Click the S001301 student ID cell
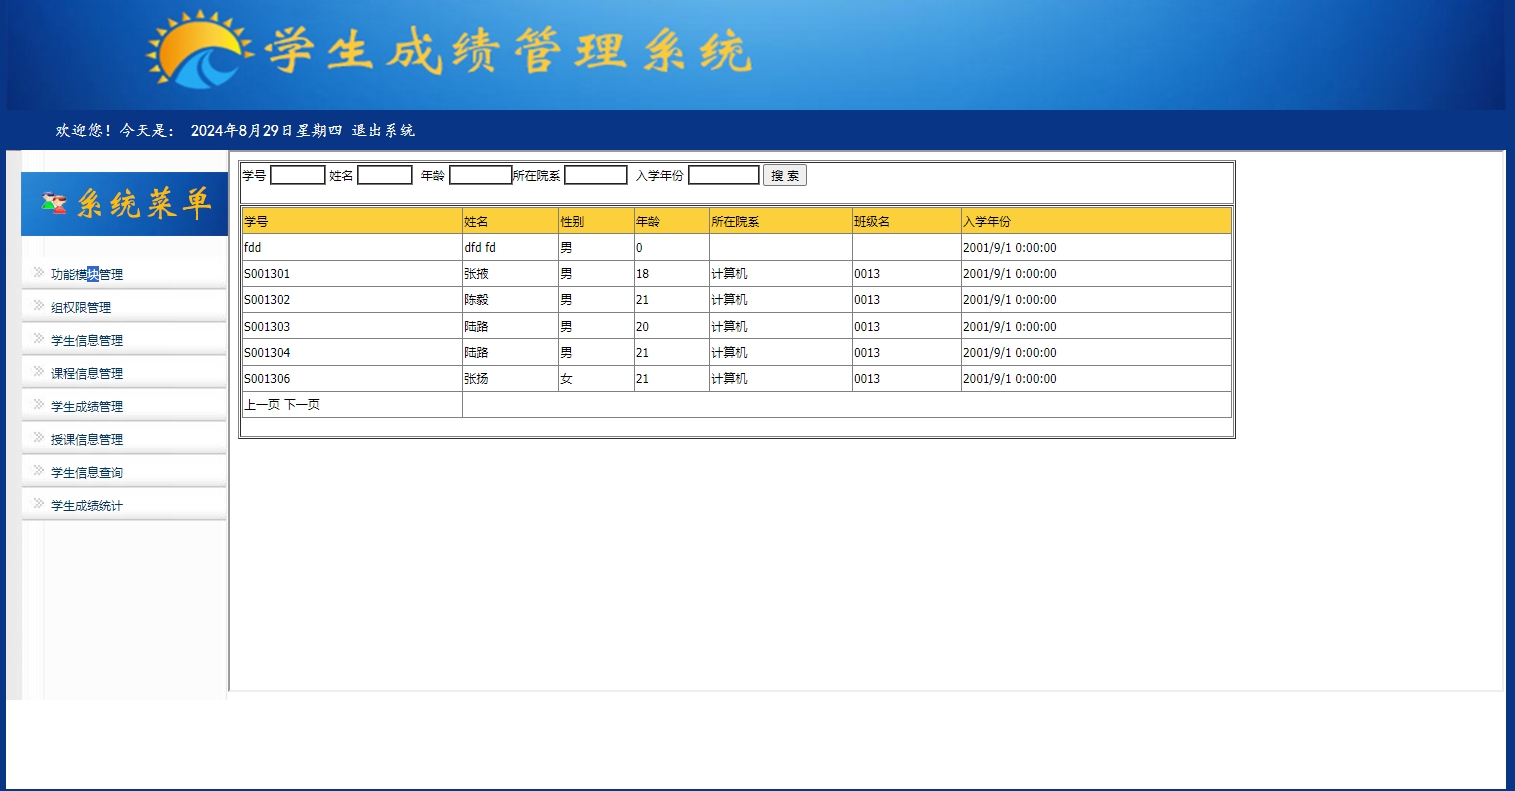Screen dimensions: 1515x791 tap(267, 274)
